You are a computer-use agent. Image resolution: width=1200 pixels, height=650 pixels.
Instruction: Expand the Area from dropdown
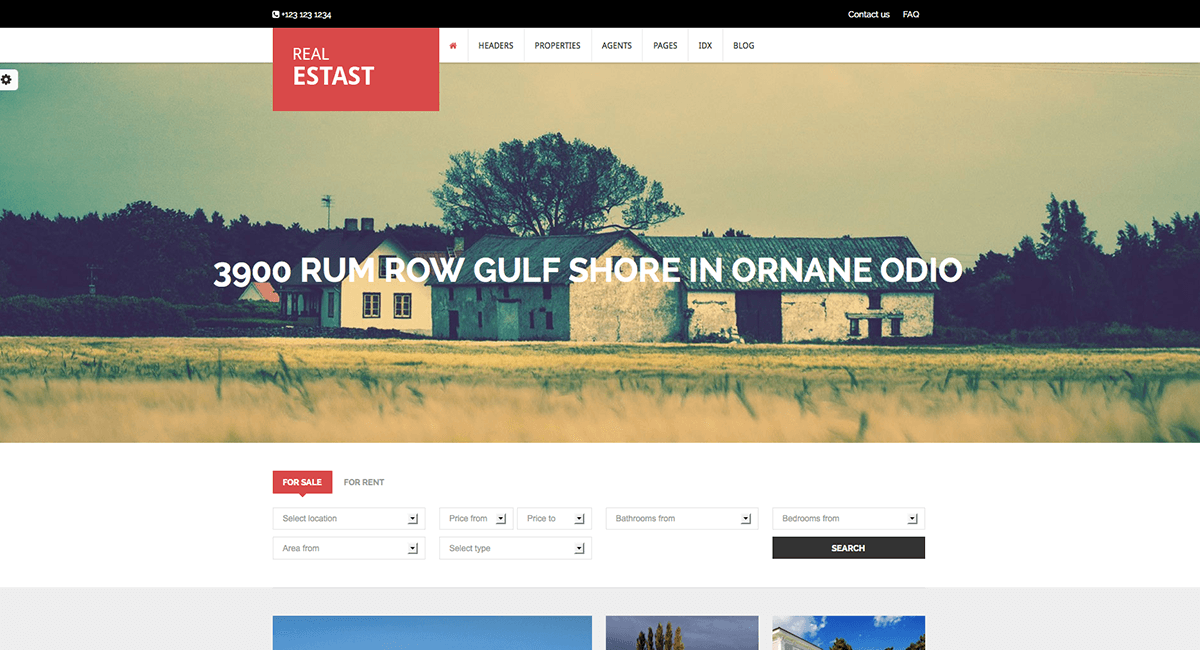(x=349, y=548)
